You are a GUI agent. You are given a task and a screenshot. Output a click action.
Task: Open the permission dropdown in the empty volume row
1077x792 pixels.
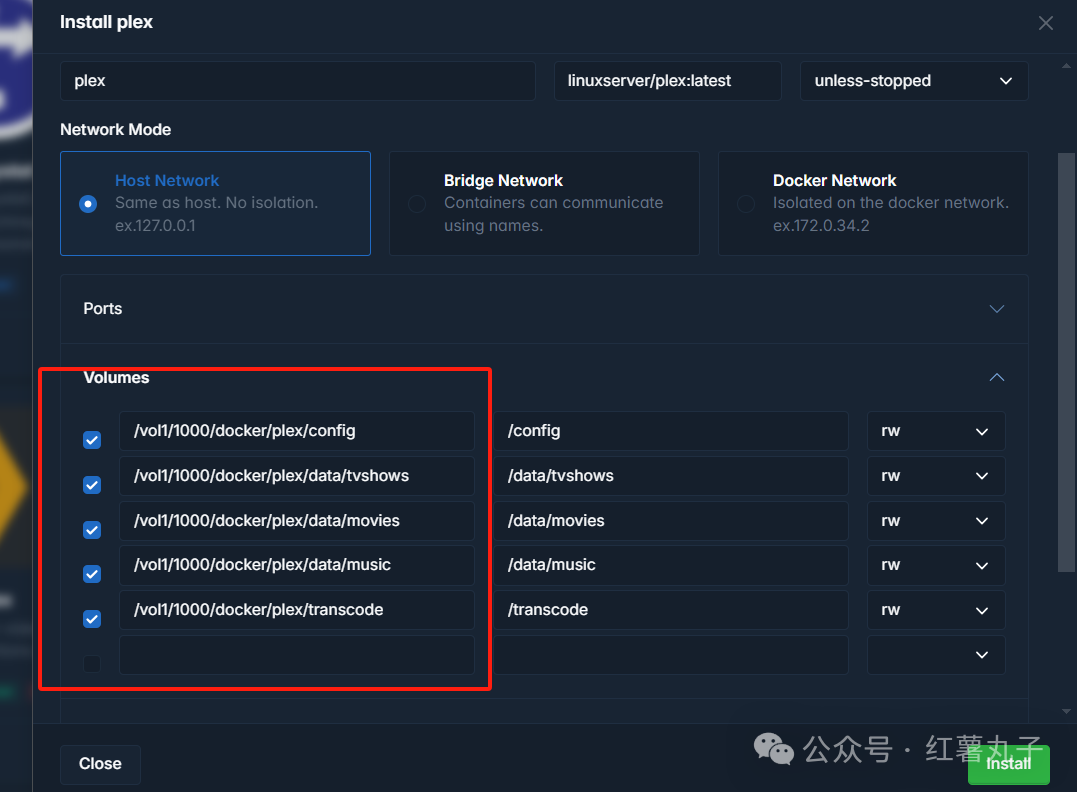click(x=936, y=655)
